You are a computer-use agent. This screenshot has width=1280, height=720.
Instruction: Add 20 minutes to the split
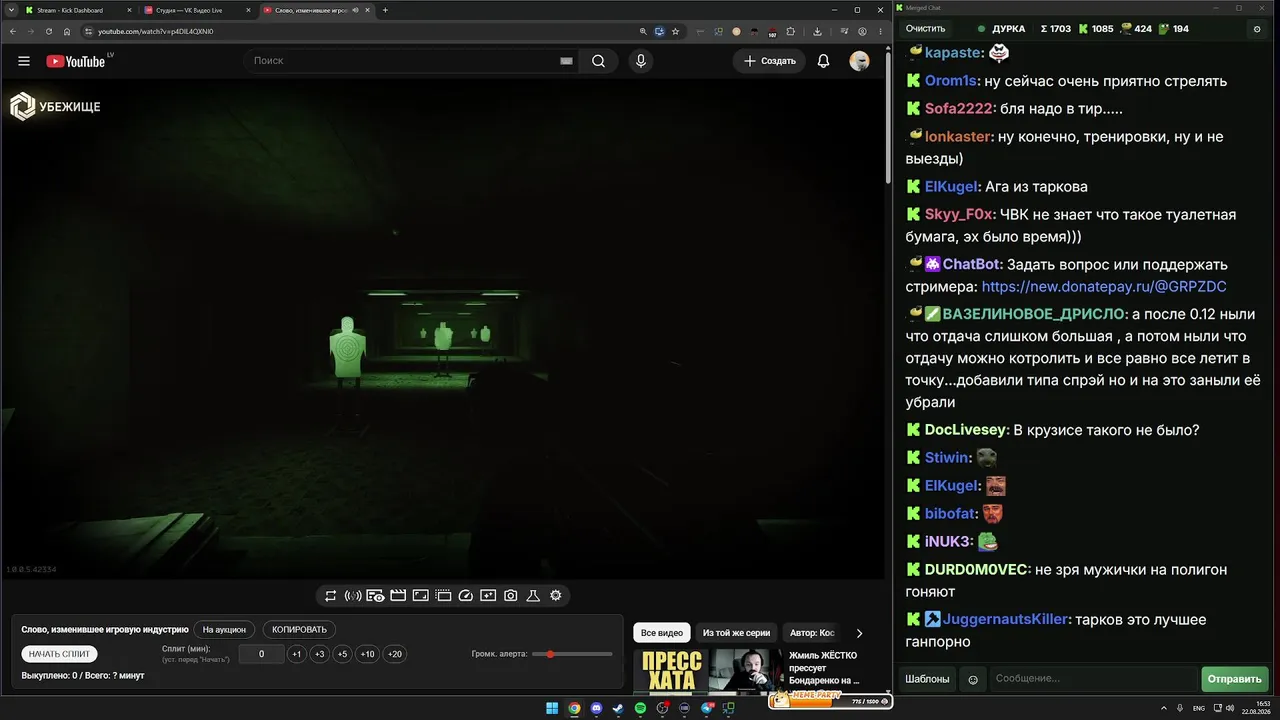pos(395,654)
